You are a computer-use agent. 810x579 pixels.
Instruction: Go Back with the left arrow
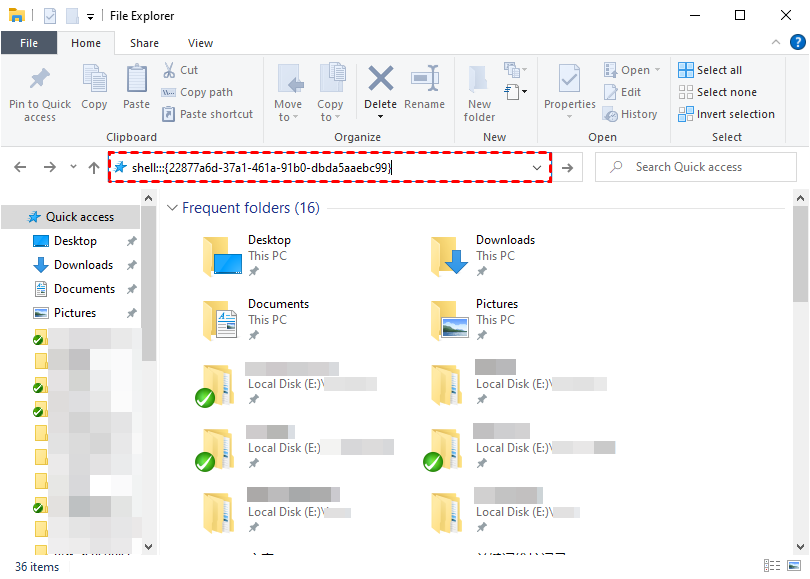[20, 167]
